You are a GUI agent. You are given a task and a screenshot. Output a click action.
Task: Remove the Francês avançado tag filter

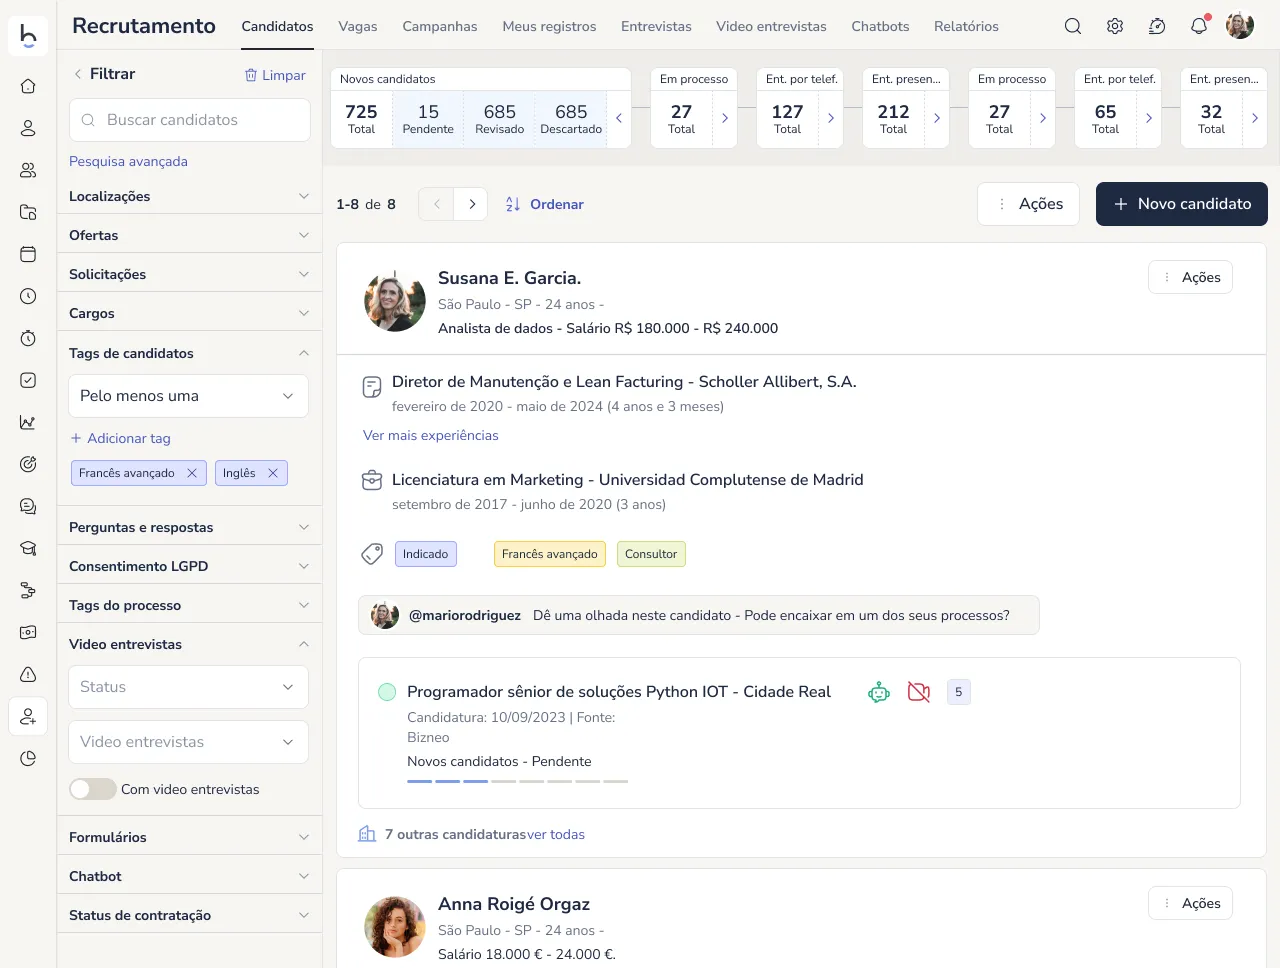point(192,473)
